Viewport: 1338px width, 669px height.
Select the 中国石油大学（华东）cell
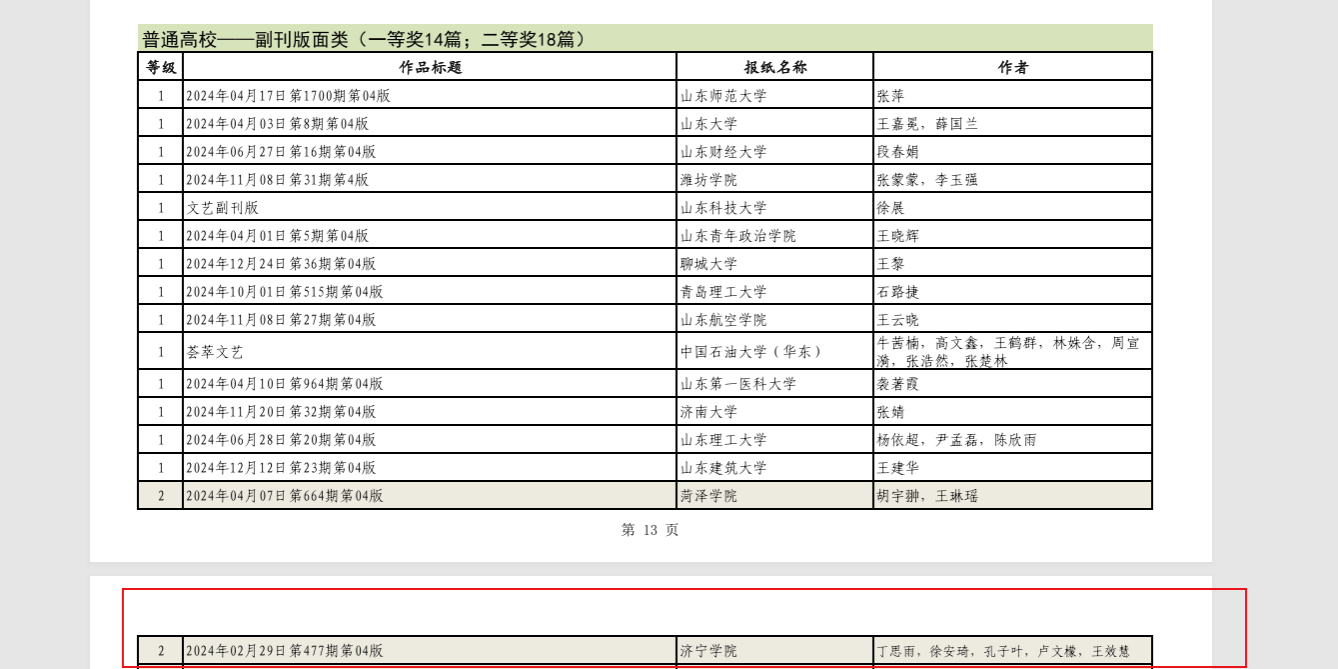(x=751, y=352)
